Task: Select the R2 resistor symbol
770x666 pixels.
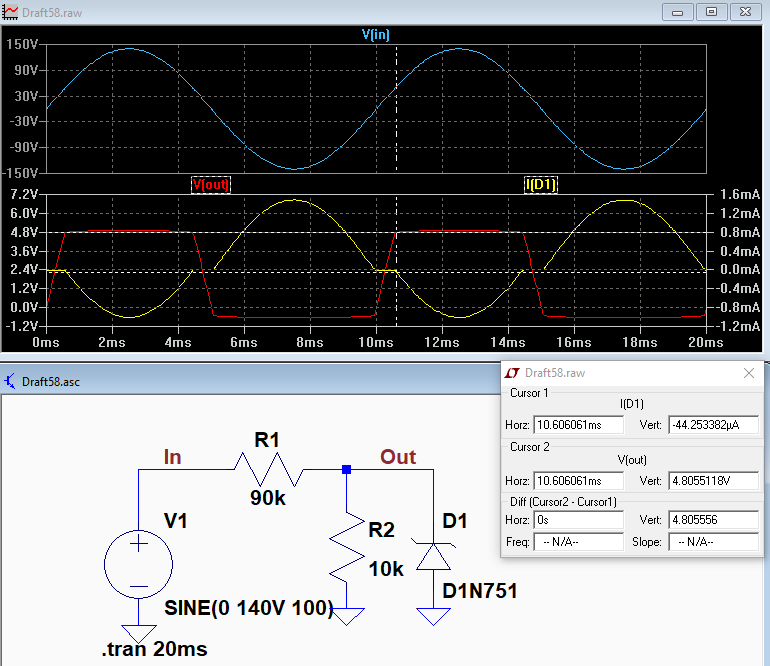Action: [x=347, y=545]
